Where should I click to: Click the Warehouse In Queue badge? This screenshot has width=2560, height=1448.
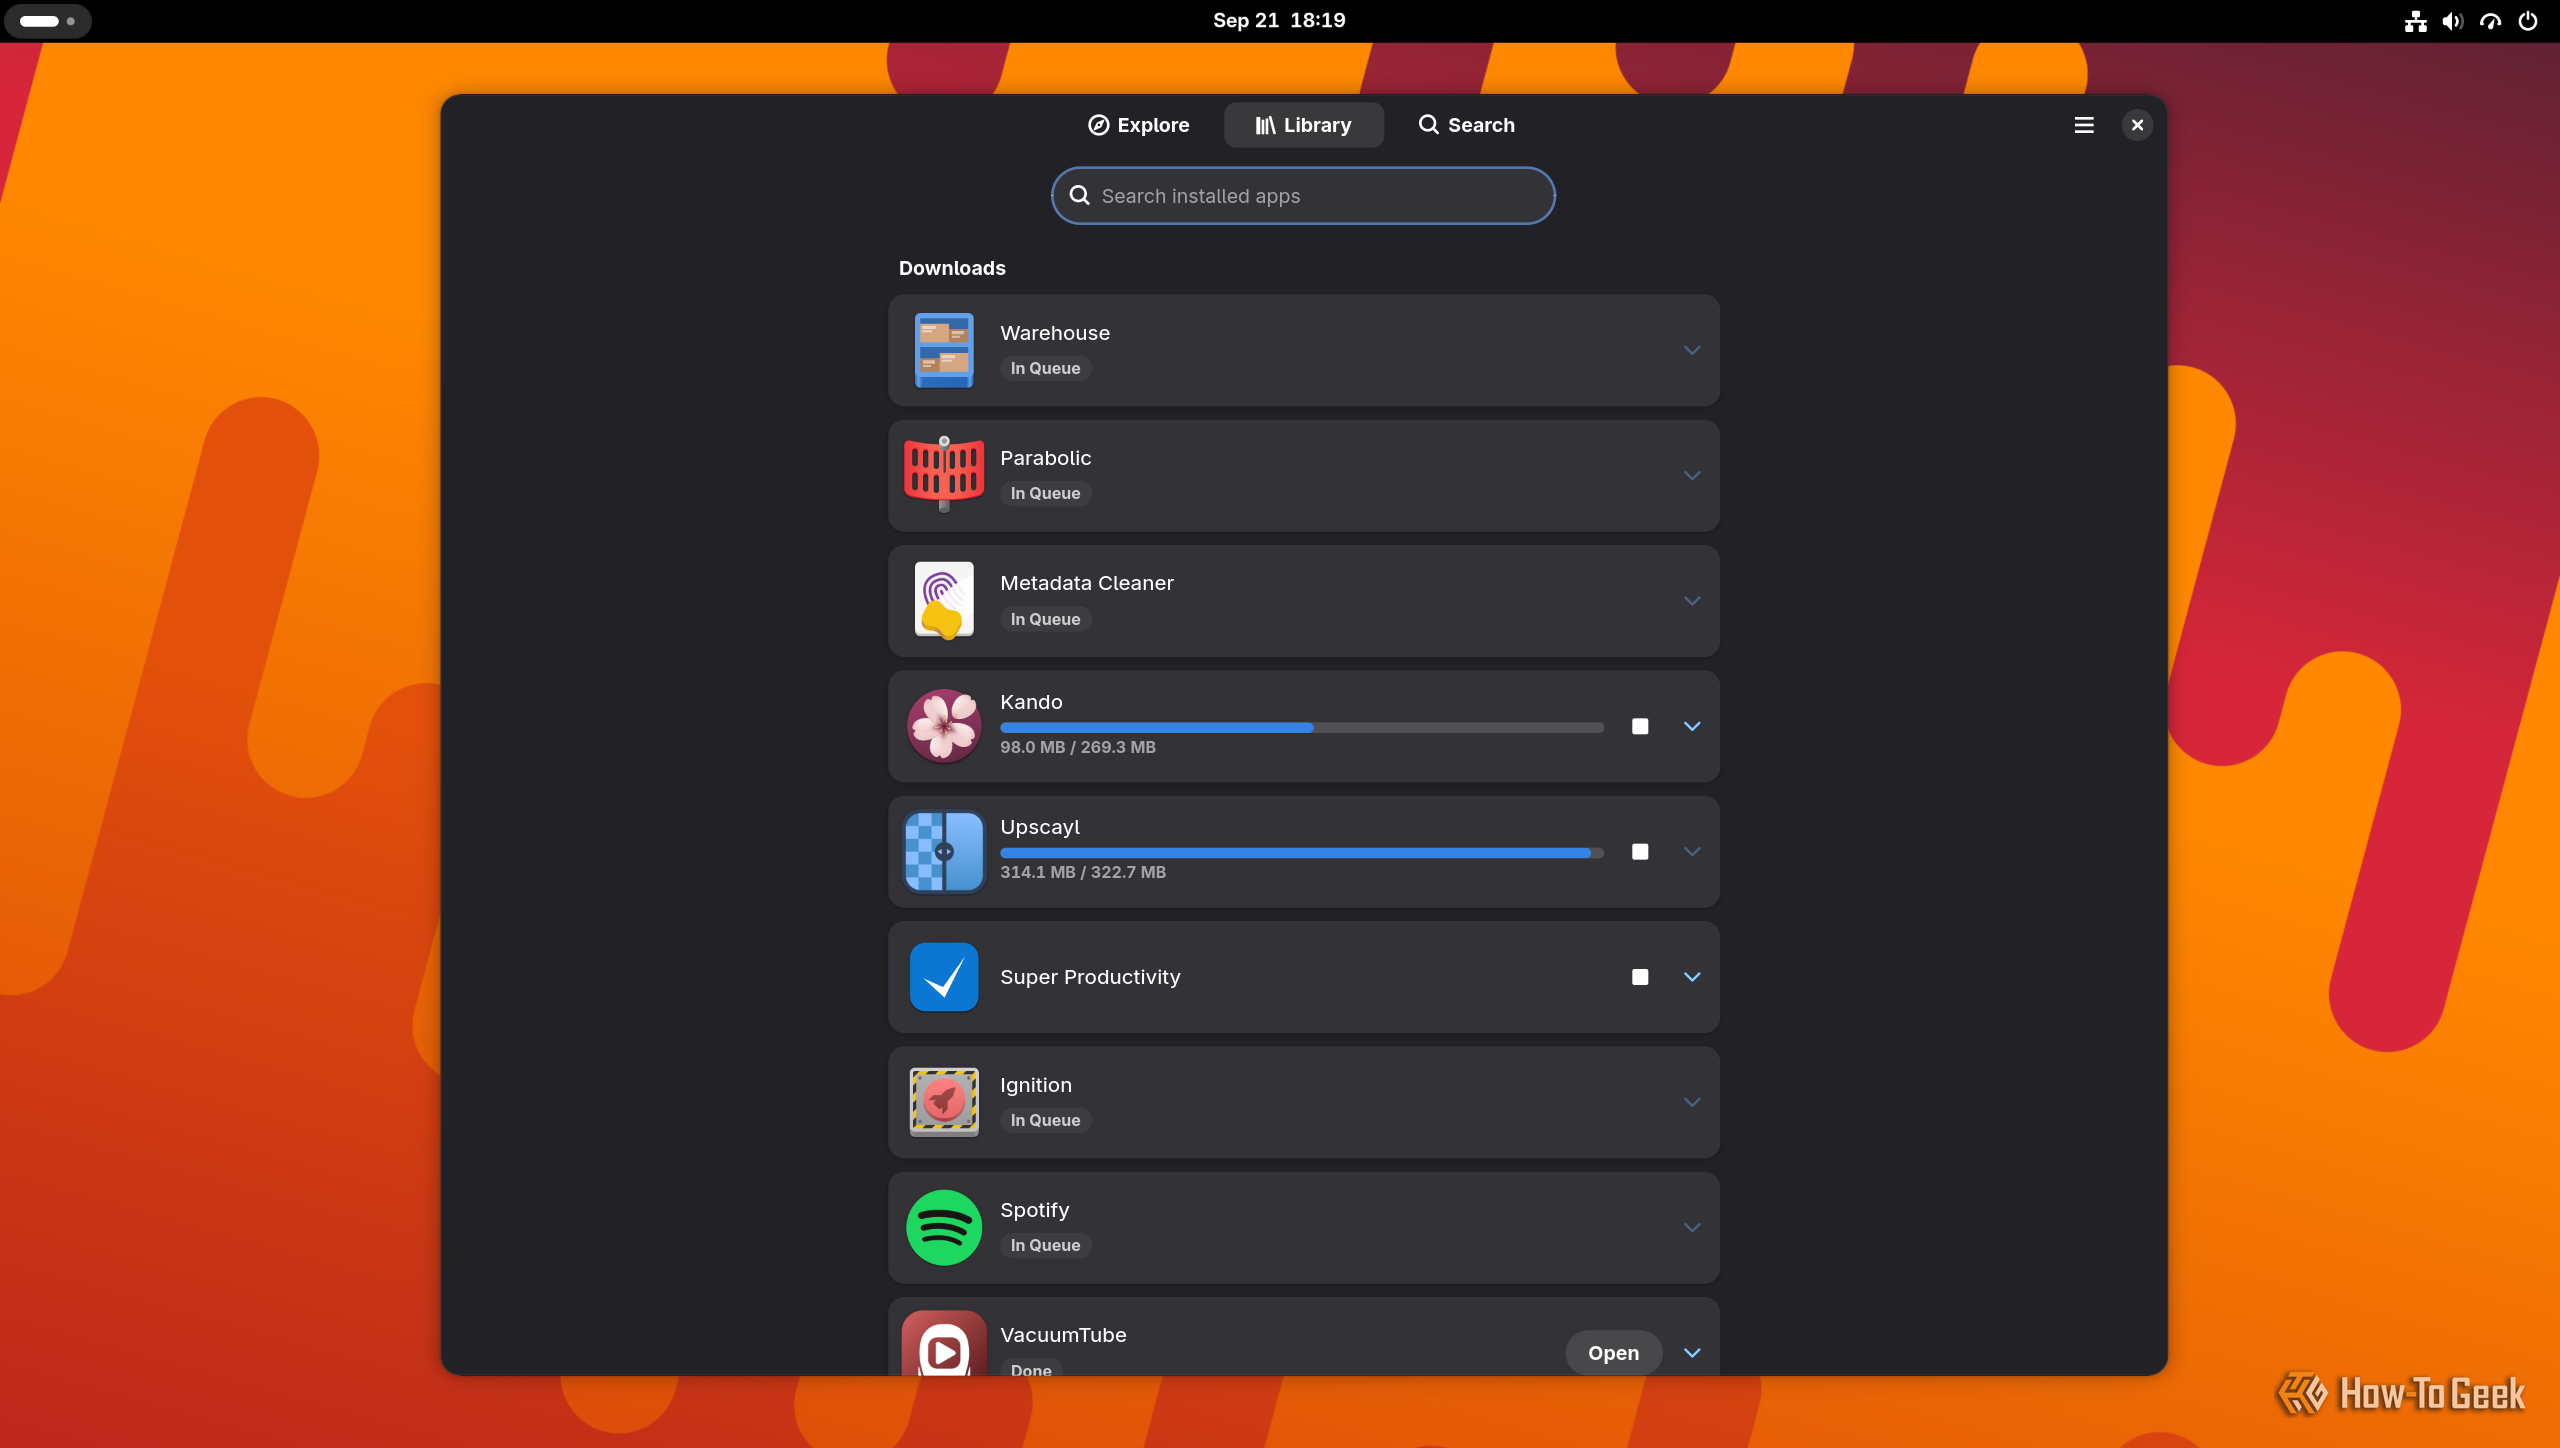1045,368
